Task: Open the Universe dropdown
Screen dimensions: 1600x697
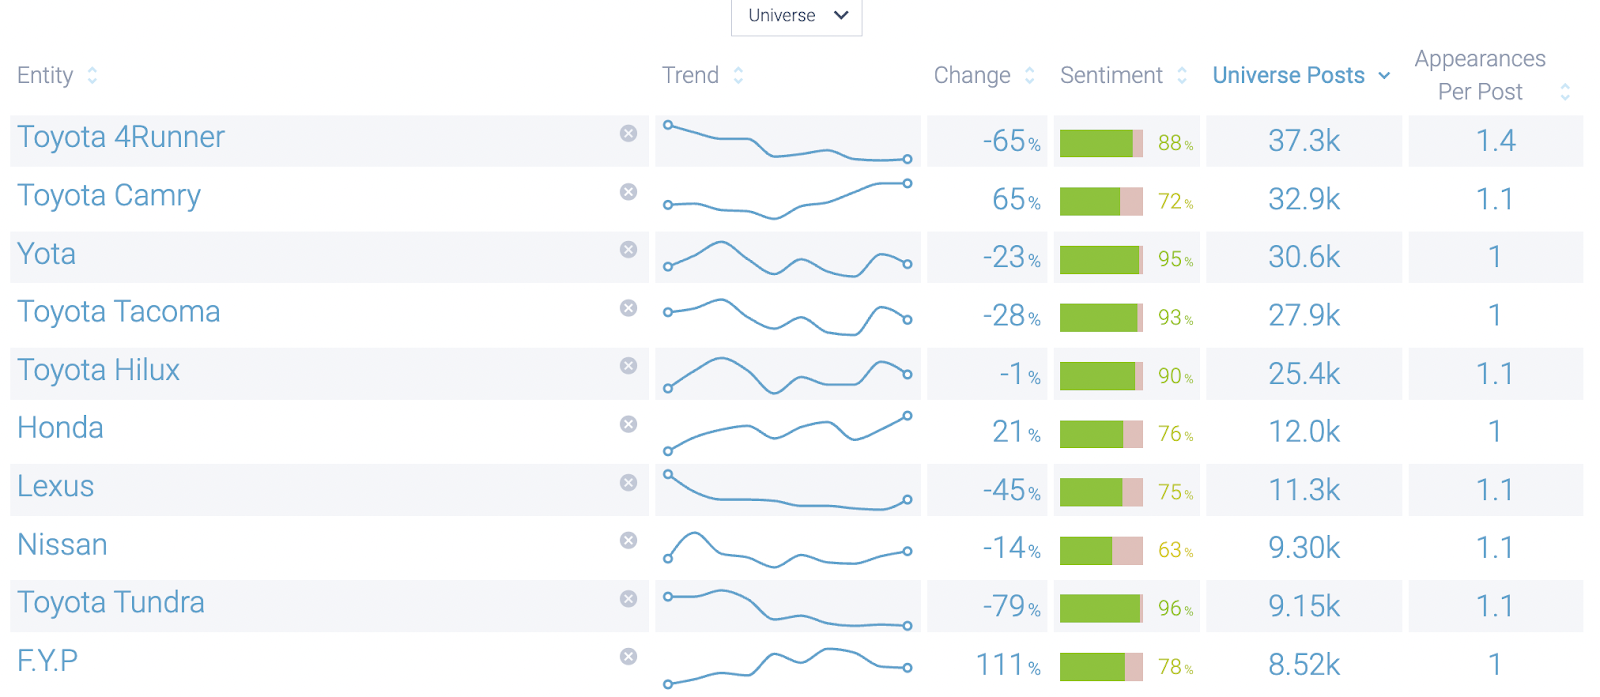Action: click(x=797, y=16)
